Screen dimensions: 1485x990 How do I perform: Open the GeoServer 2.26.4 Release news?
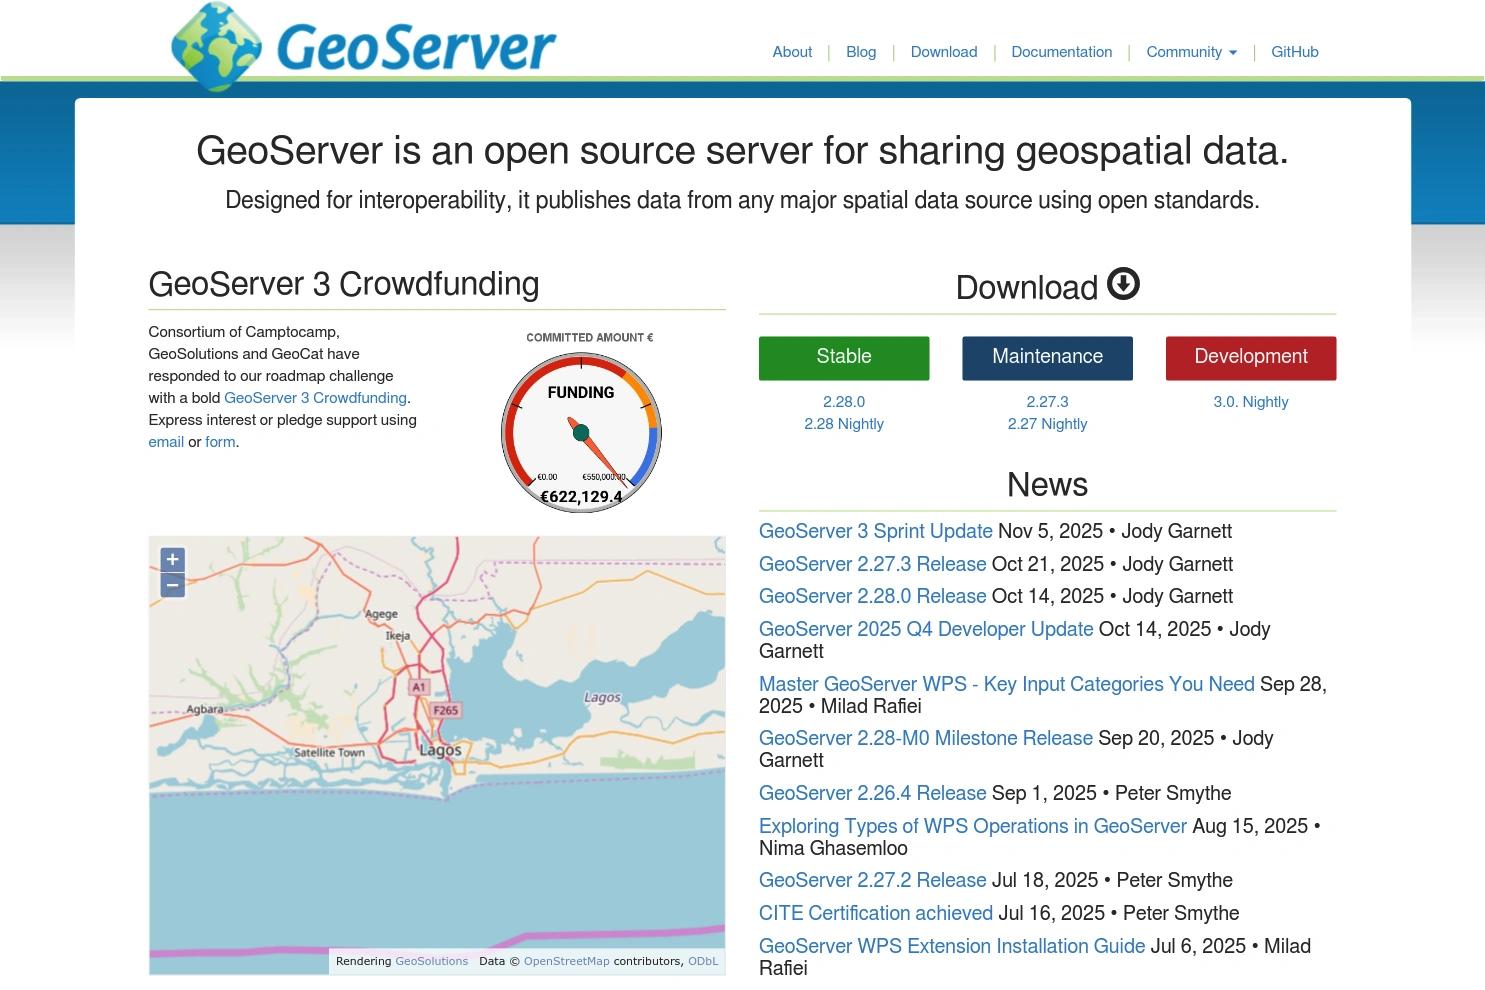(x=873, y=793)
